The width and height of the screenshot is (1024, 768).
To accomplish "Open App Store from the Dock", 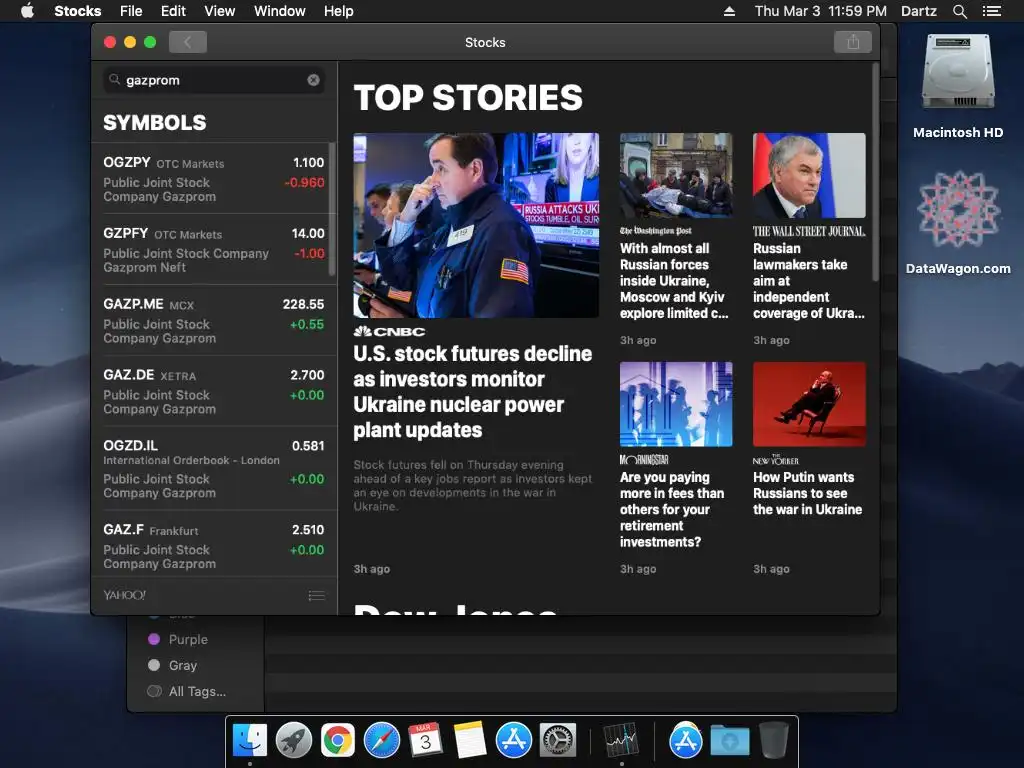I will coord(513,740).
